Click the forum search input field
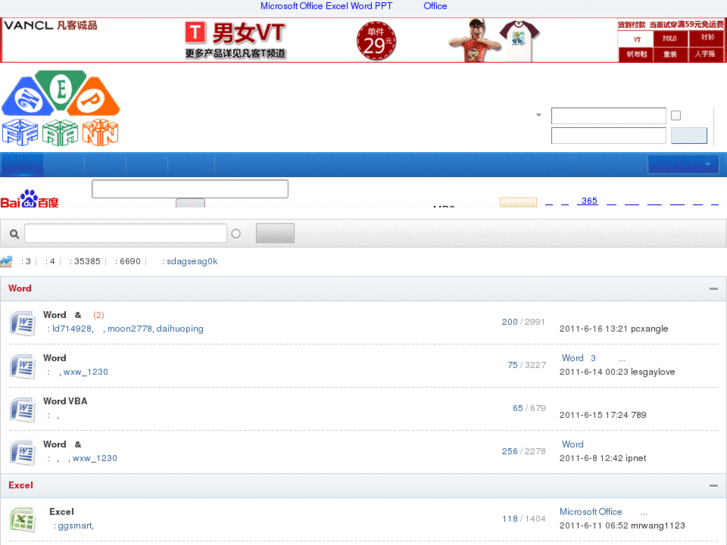727x545 pixels. pyautogui.click(x=126, y=233)
